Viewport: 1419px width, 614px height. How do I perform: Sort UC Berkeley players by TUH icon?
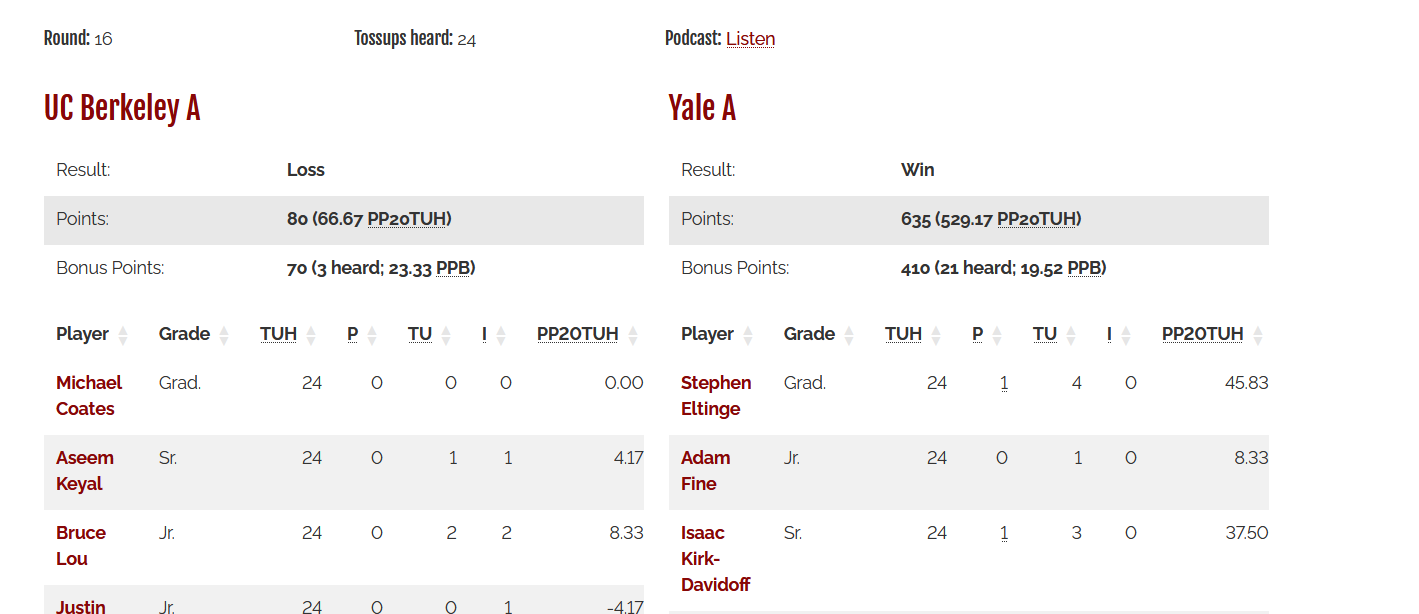[x=311, y=335]
